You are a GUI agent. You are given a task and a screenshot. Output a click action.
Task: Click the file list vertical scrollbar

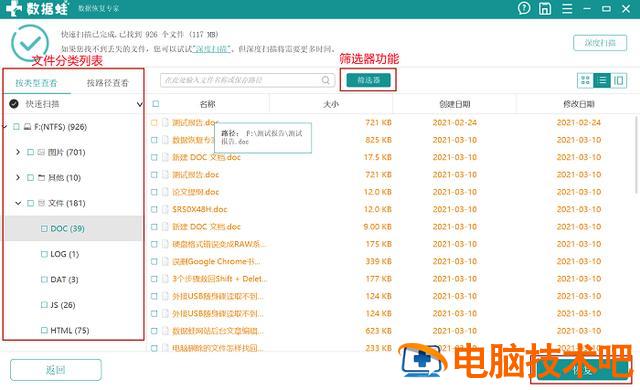pos(637,155)
